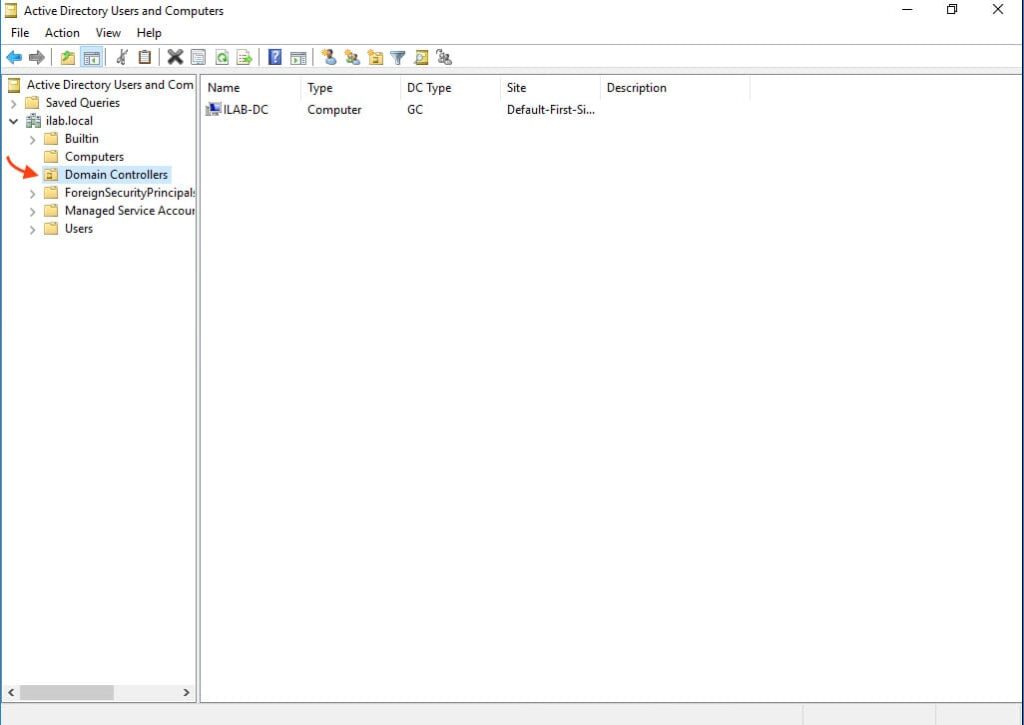
Task: Toggle the Show/Hide Console Tree icon
Action: click(91, 58)
